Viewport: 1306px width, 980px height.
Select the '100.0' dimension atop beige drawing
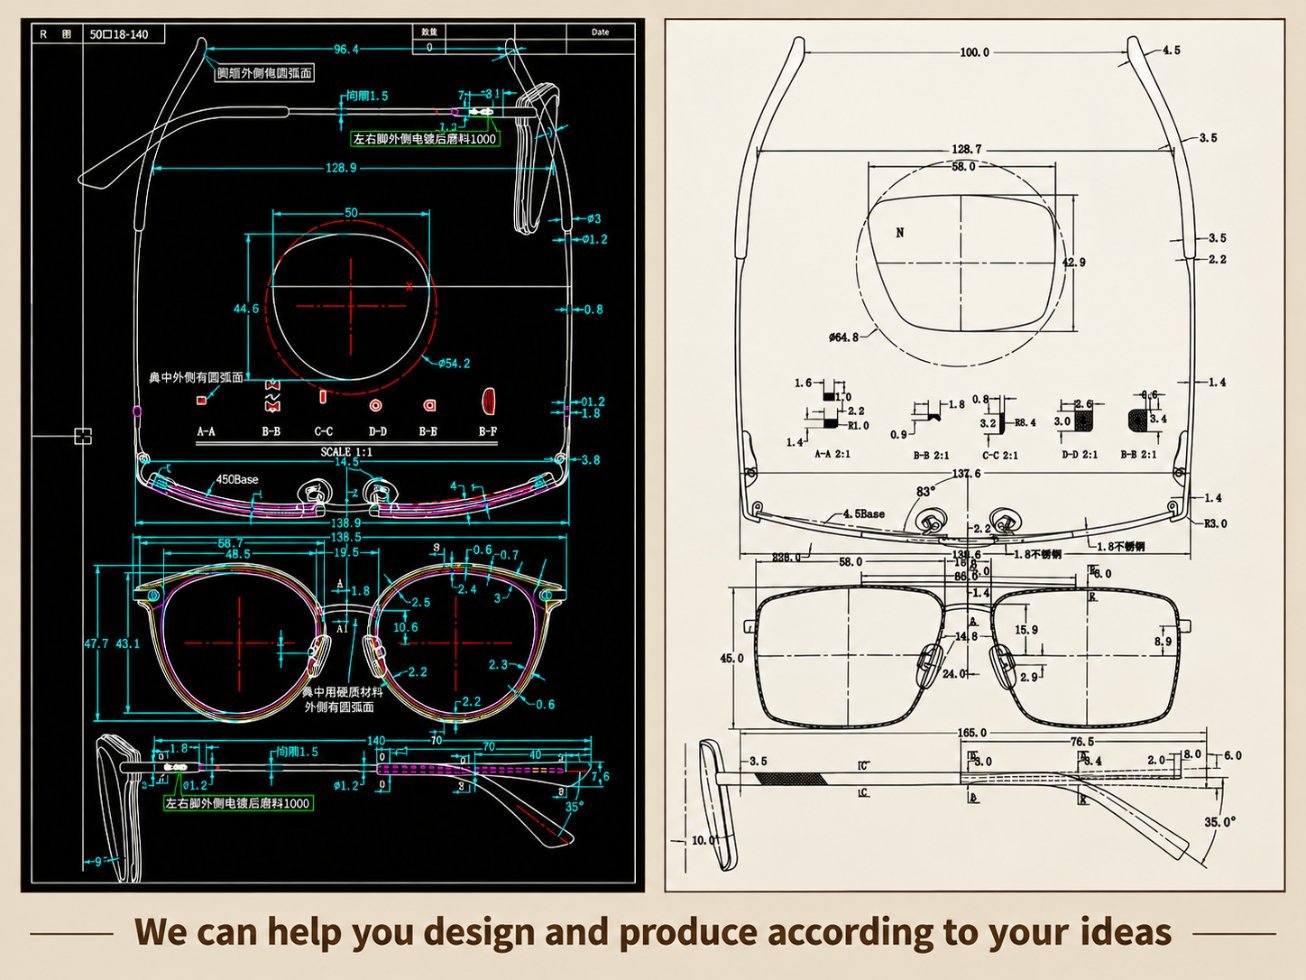974,52
